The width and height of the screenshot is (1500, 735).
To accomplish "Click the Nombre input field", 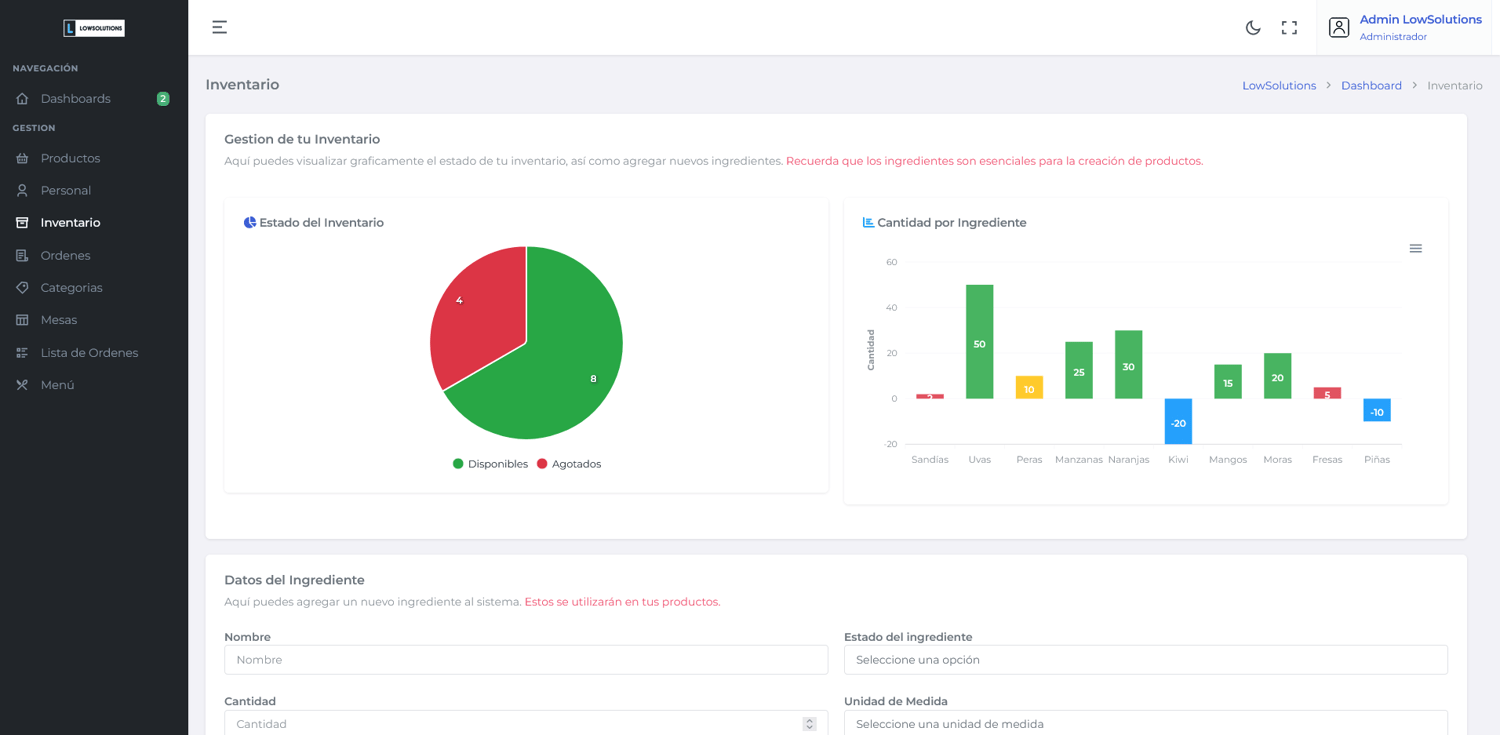I will [x=526, y=660].
